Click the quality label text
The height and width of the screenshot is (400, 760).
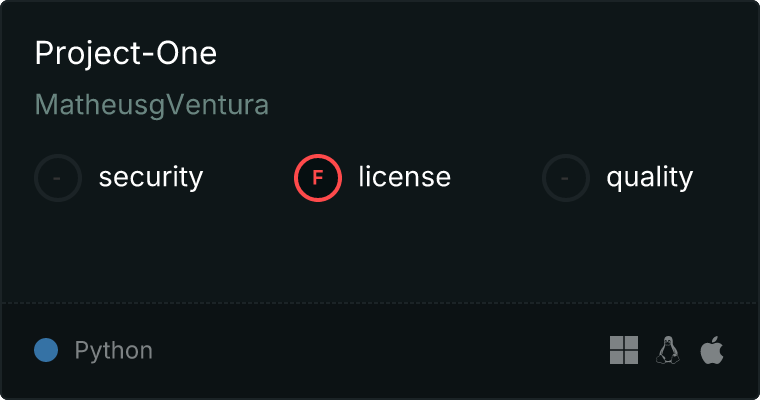(x=649, y=177)
